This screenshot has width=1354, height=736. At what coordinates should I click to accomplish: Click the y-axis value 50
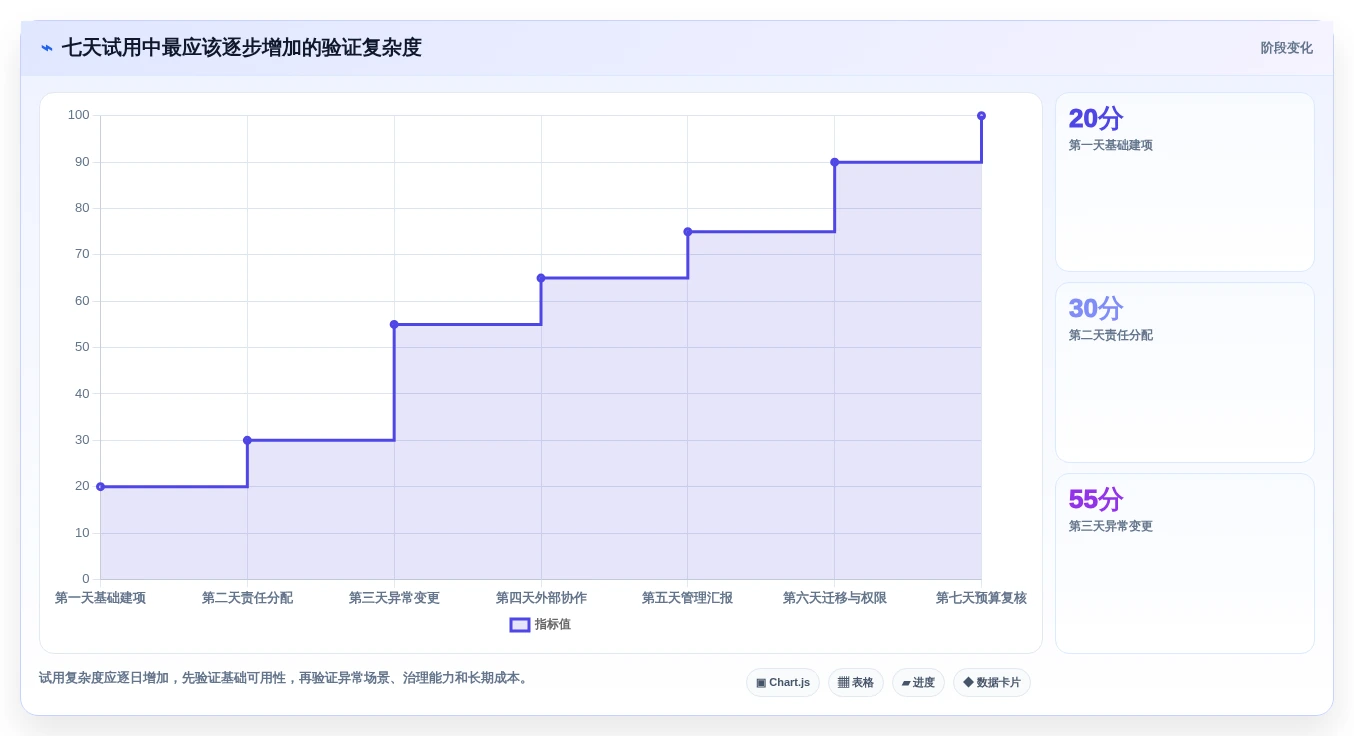pyautogui.click(x=82, y=347)
